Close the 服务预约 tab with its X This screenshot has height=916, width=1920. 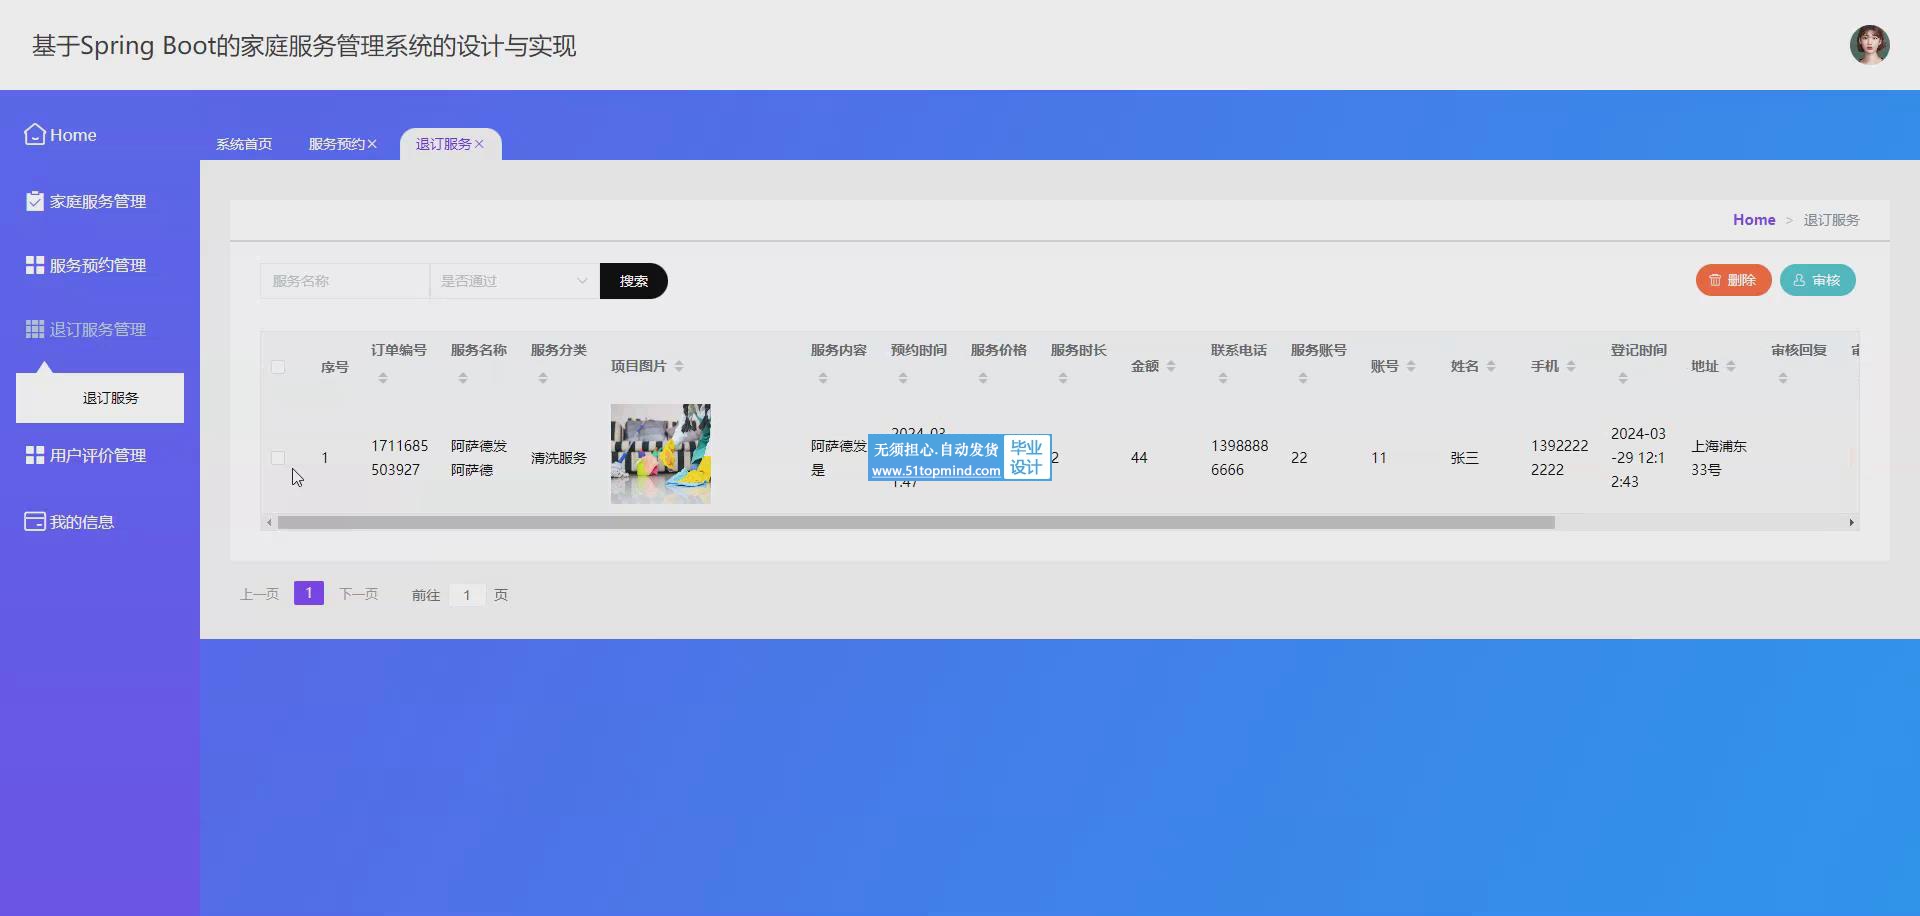click(x=372, y=144)
